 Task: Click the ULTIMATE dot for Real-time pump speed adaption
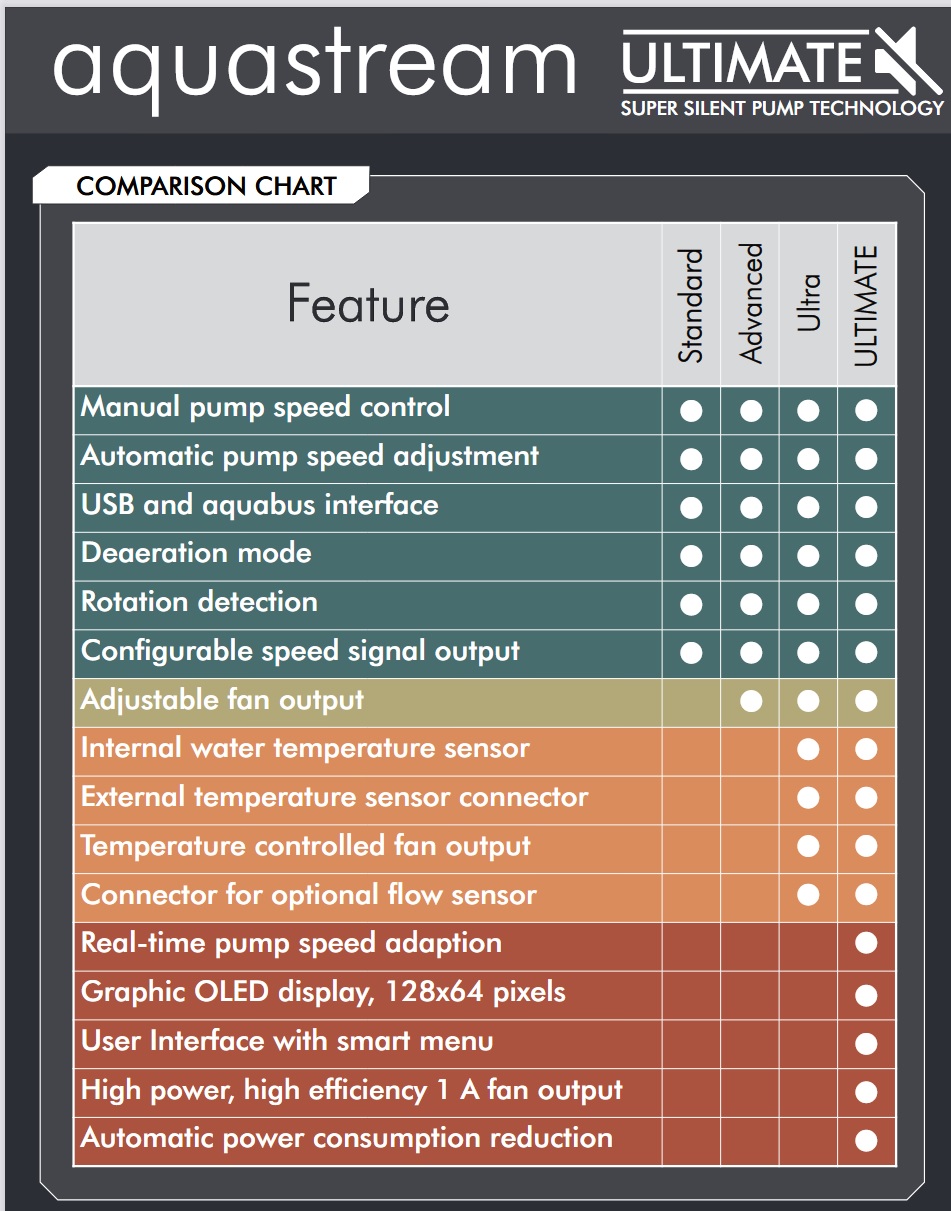[x=866, y=944]
